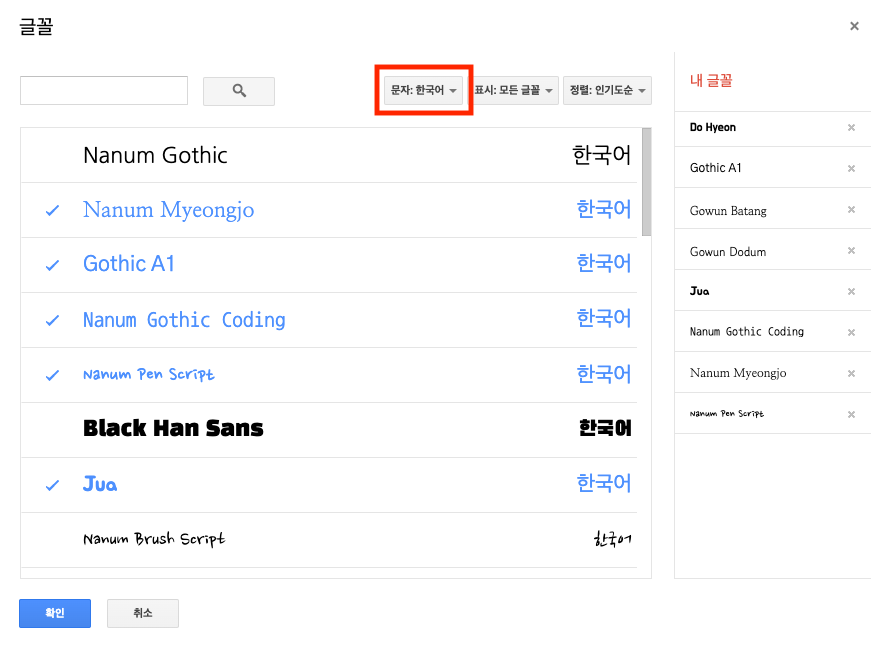
Task: Uncheck Gothic A1 in the font list
Action: point(52,266)
